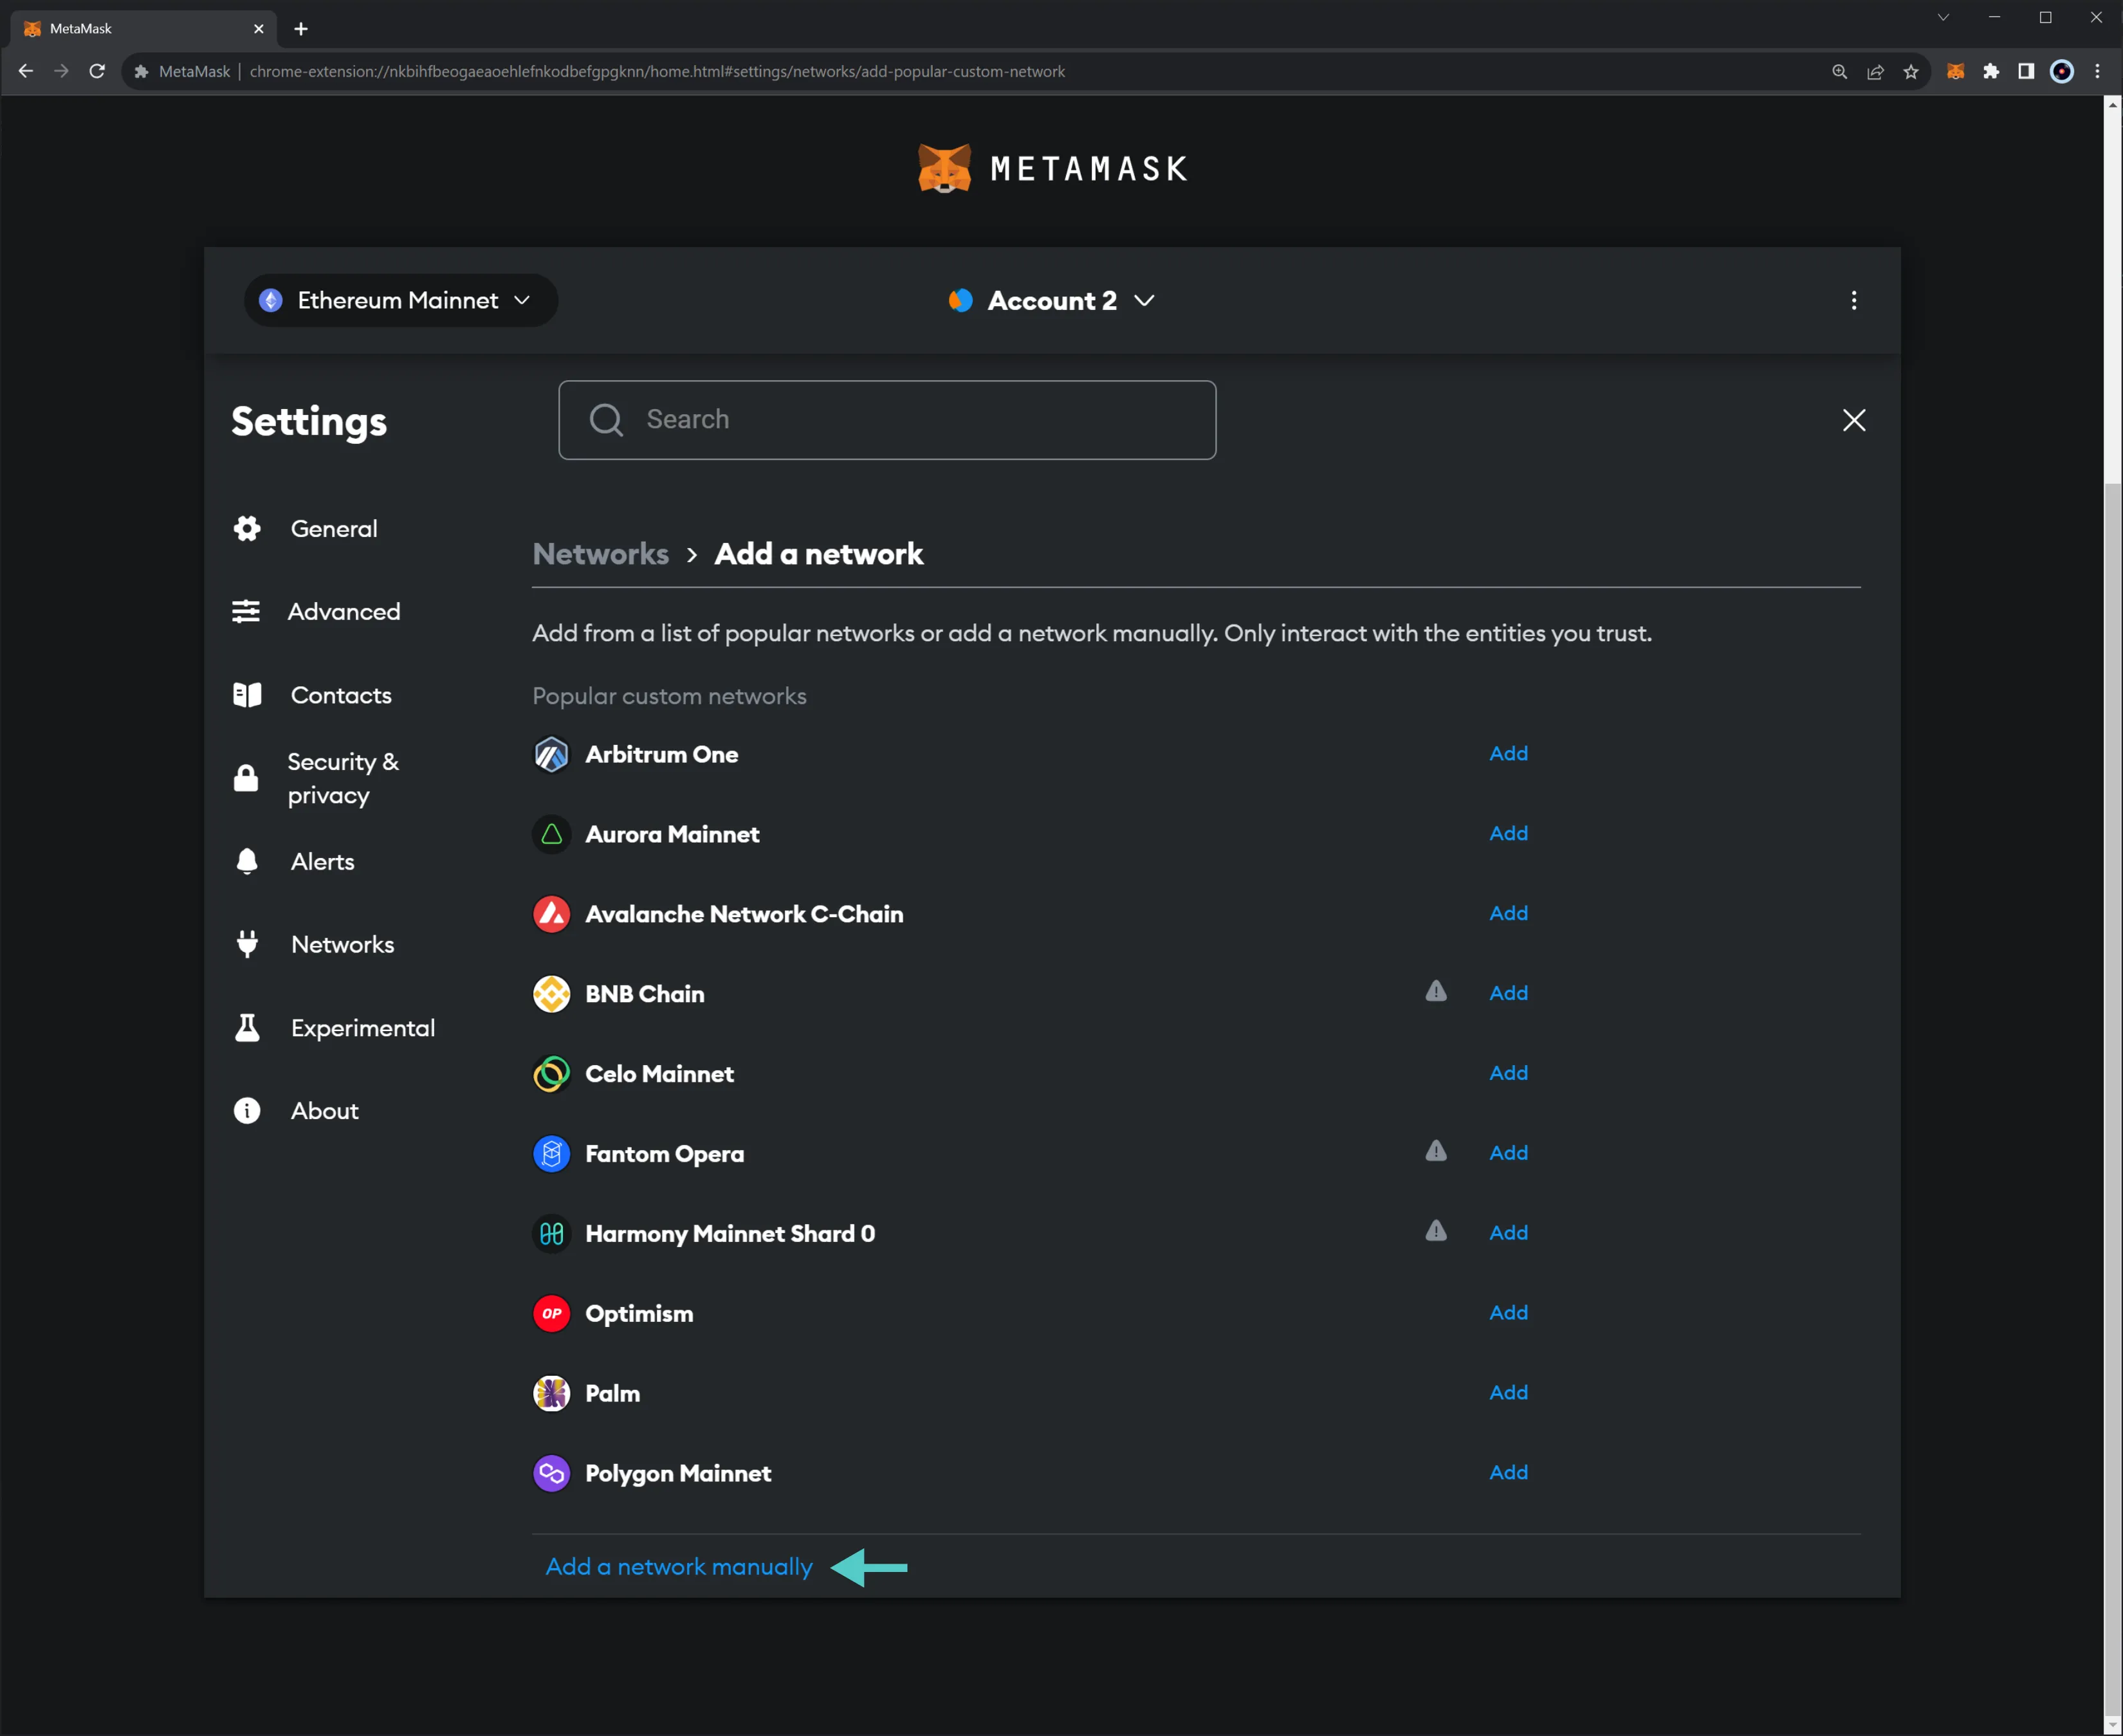Click the Networks settings tab

tap(340, 943)
